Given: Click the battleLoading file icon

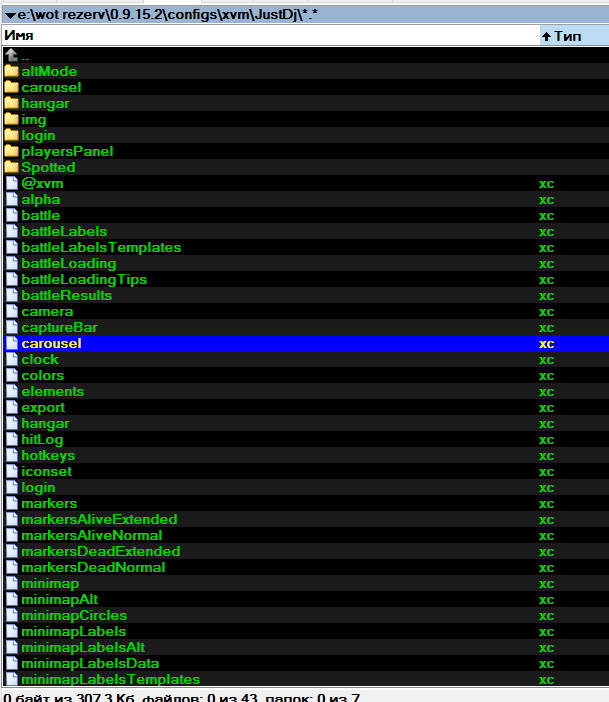Looking at the screenshot, I should coord(12,263).
